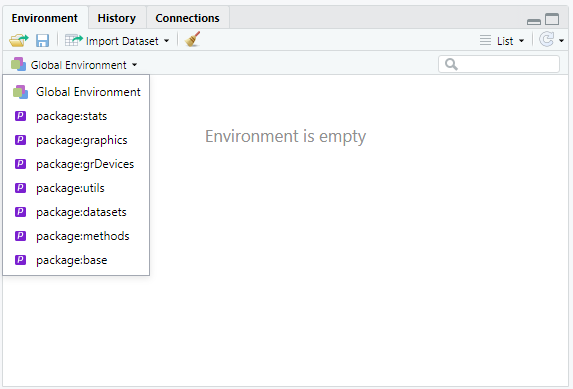The image size is (573, 389).
Task: Click the refresh environment icon
Action: [547, 40]
